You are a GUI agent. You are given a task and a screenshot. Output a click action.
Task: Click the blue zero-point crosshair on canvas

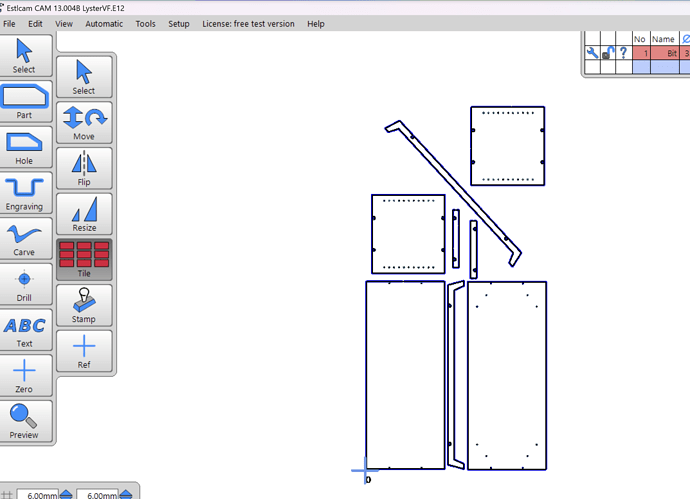(x=365, y=470)
